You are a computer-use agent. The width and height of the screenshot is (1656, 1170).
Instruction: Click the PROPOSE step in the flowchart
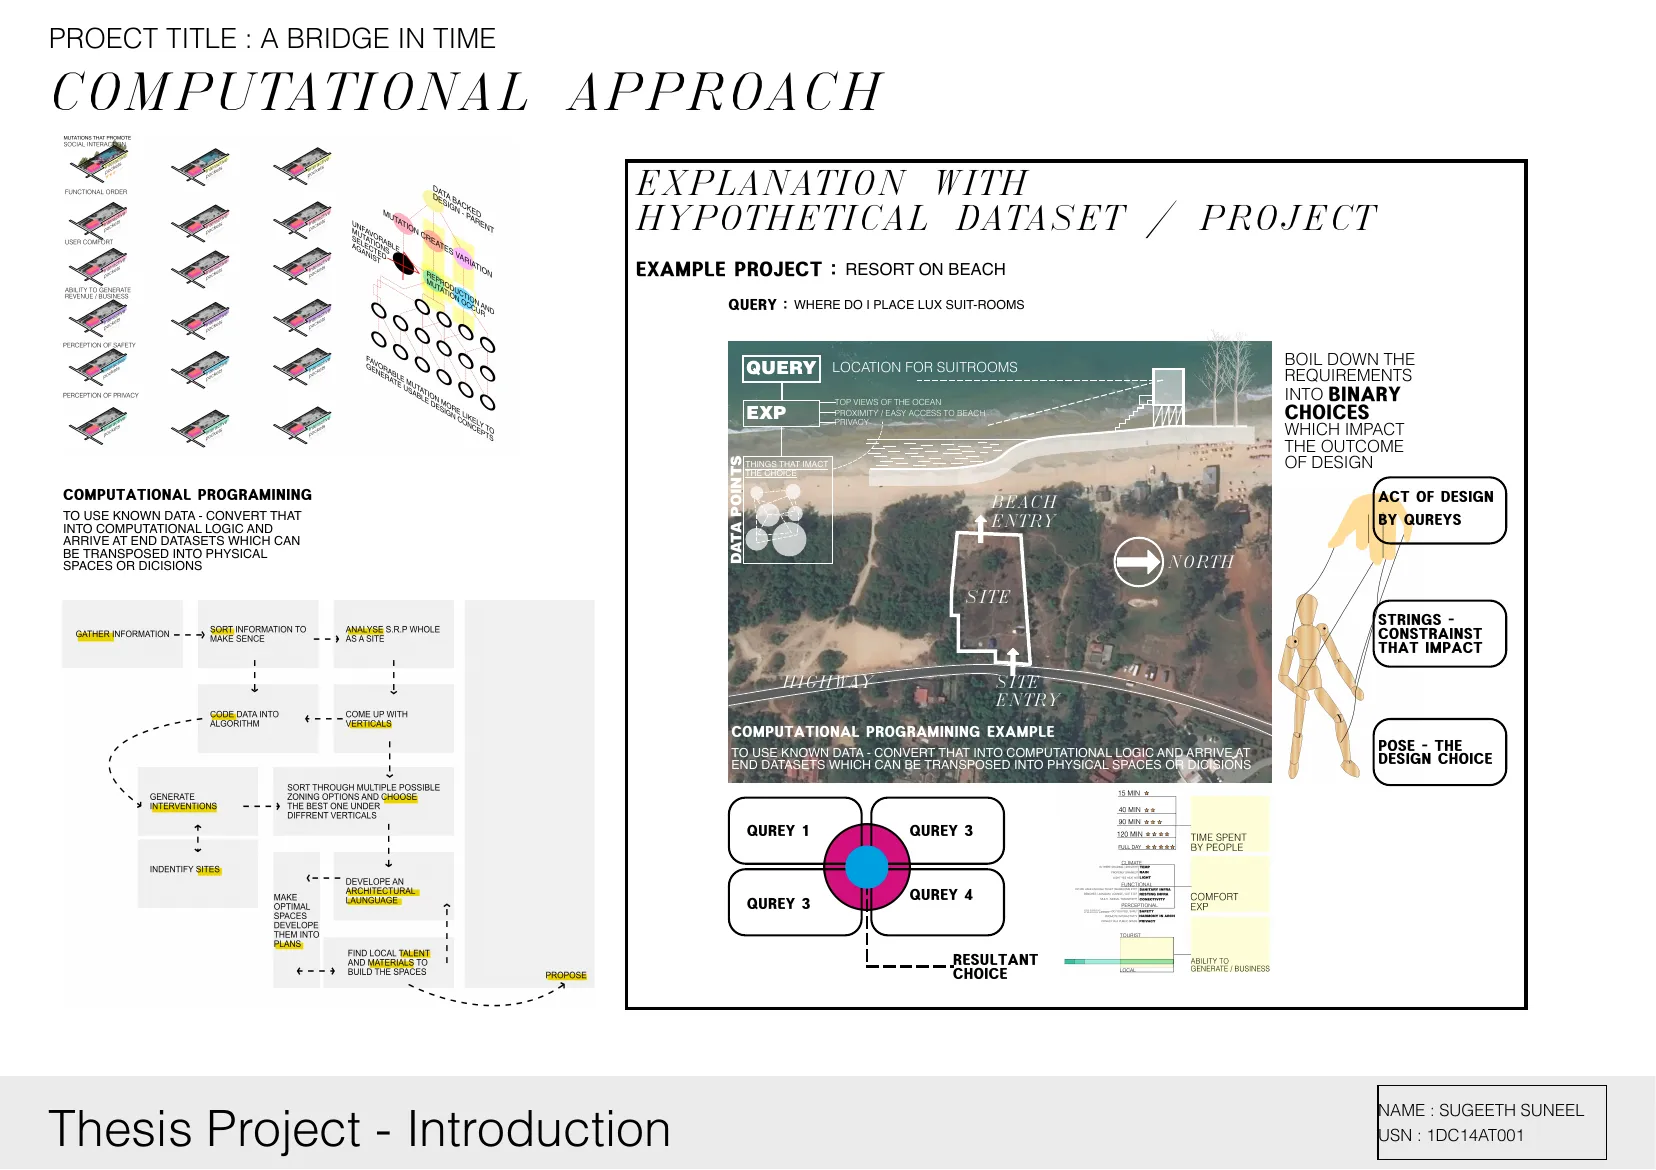pyautogui.click(x=566, y=975)
